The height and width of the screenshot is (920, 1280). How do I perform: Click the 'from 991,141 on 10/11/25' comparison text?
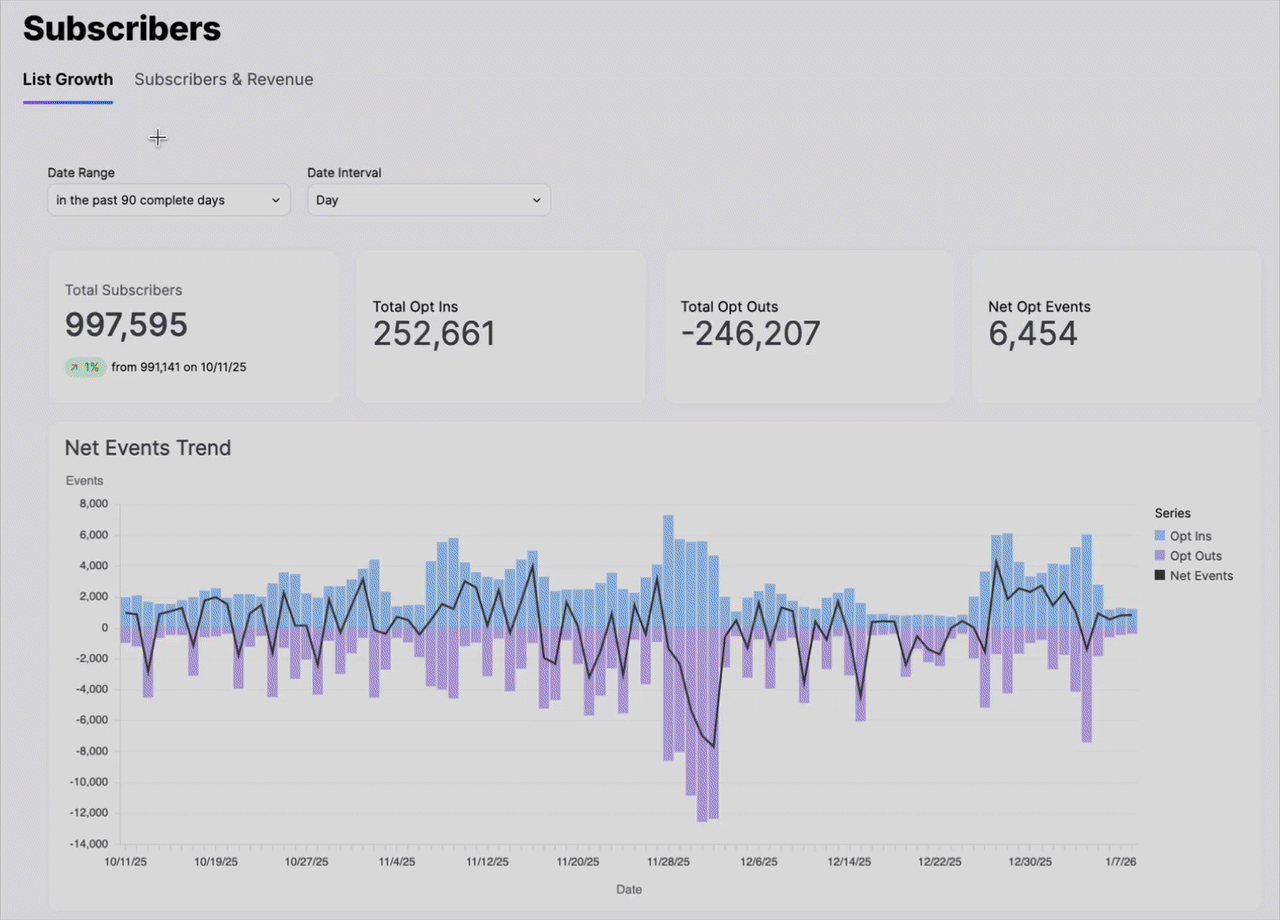(x=180, y=367)
